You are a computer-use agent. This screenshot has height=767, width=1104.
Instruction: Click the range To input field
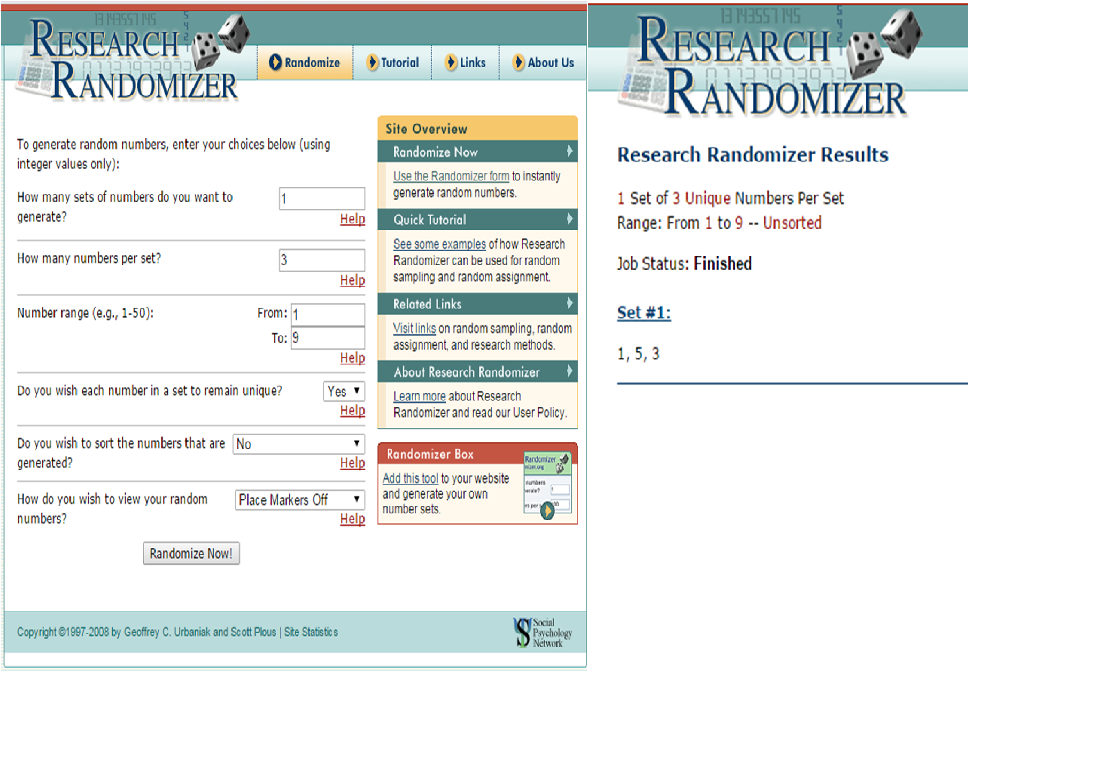328,338
